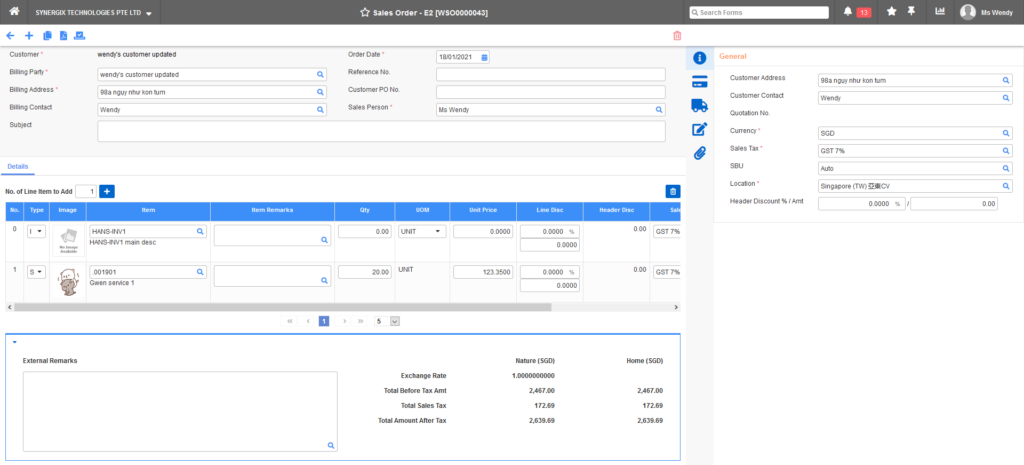Search Sales Person lookup icon

[x=659, y=110]
